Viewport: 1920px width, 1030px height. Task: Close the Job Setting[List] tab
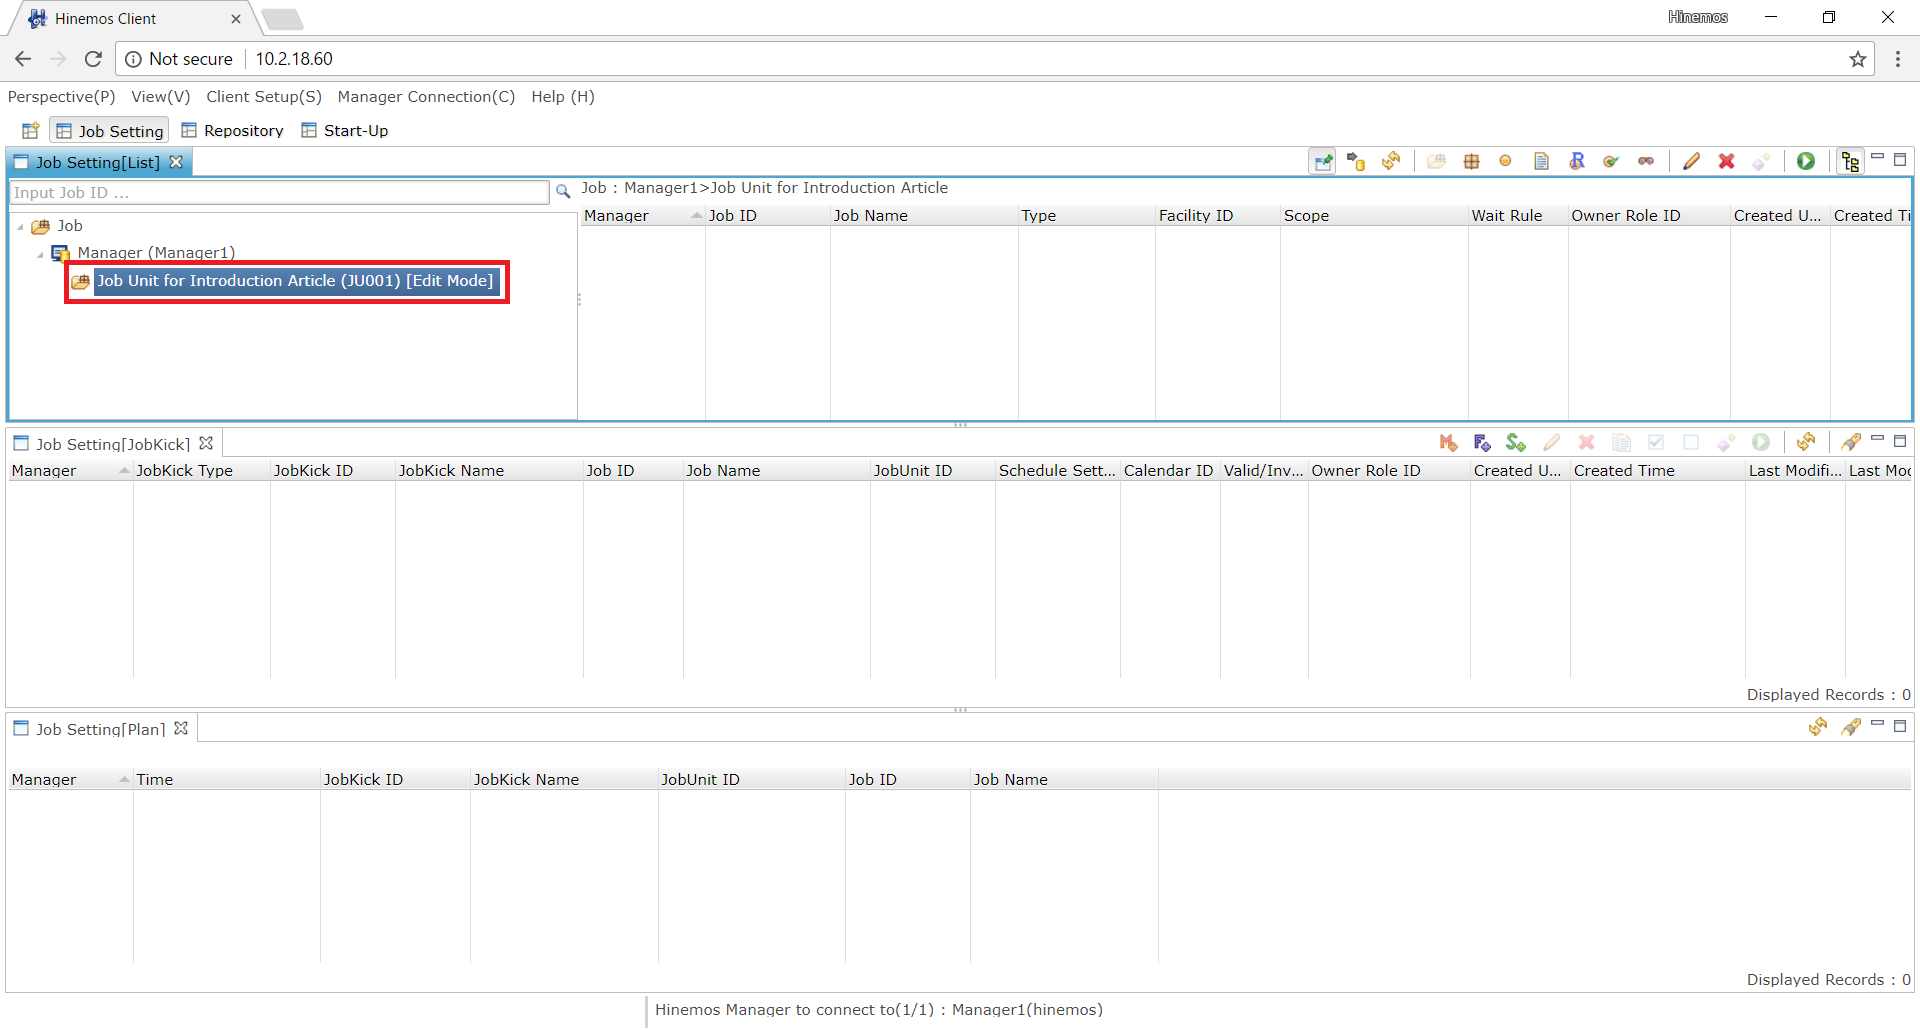click(176, 162)
